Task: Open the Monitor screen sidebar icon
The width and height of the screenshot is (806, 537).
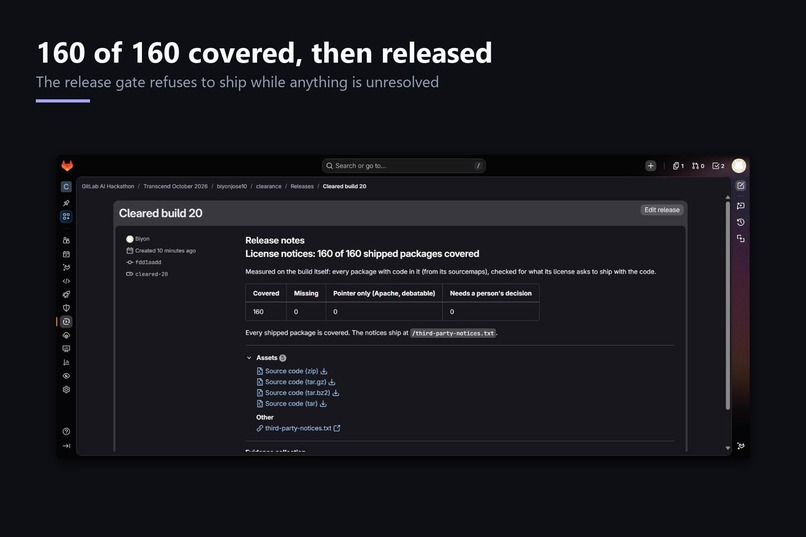Action: click(66, 348)
